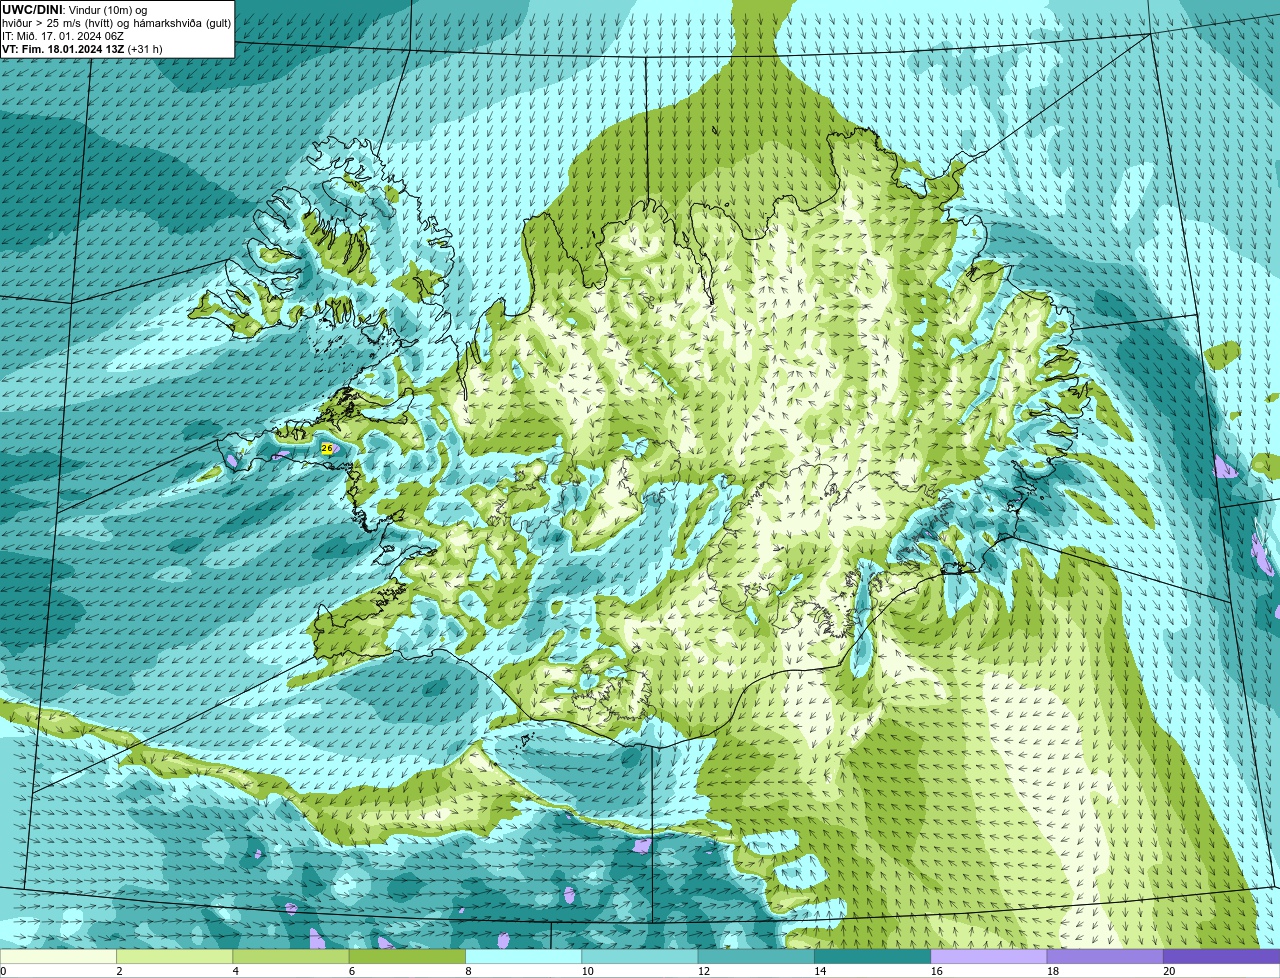The height and width of the screenshot is (978, 1280).
Task: Click the yellow 26 maximum gust marker
Action: pyautogui.click(x=327, y=448)
